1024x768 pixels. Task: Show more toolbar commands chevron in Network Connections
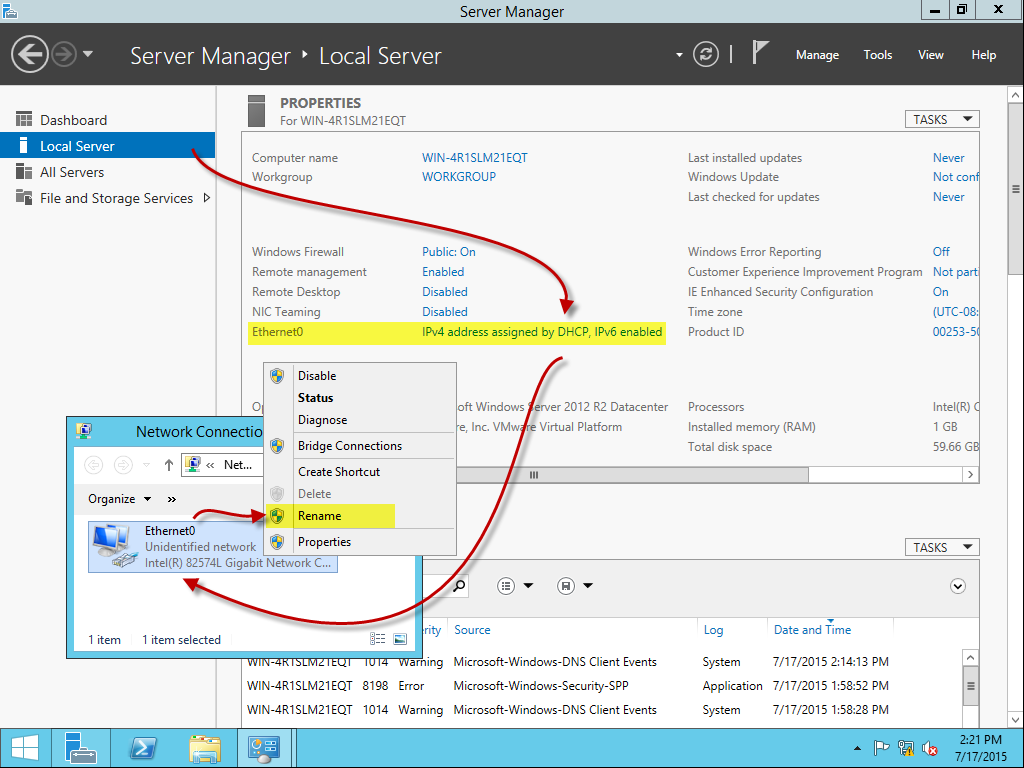click(172, 500)
